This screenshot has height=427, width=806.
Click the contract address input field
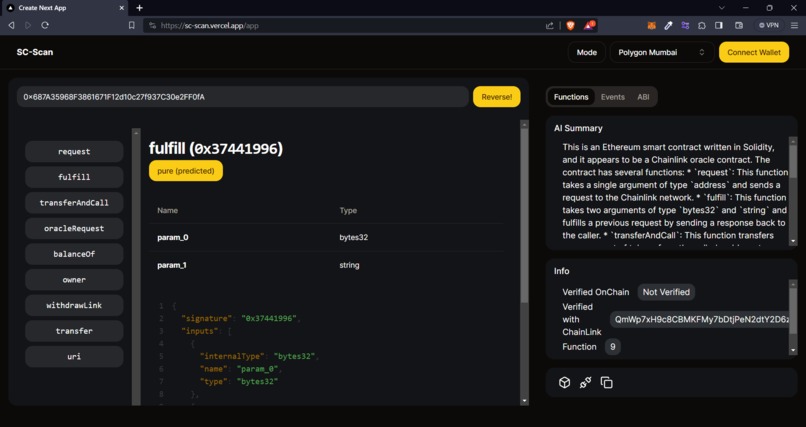point(243,97)
